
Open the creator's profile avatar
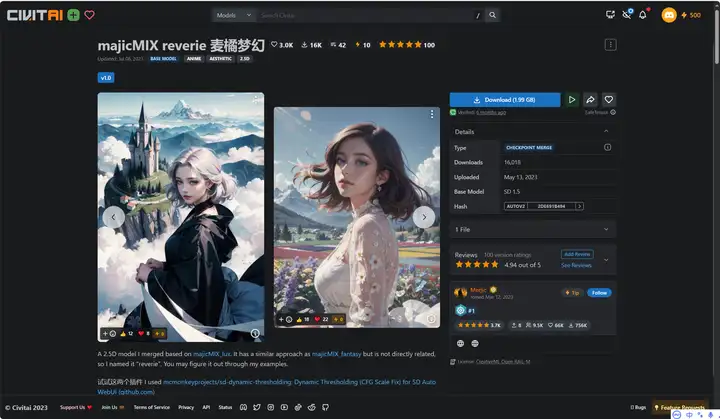461,292
